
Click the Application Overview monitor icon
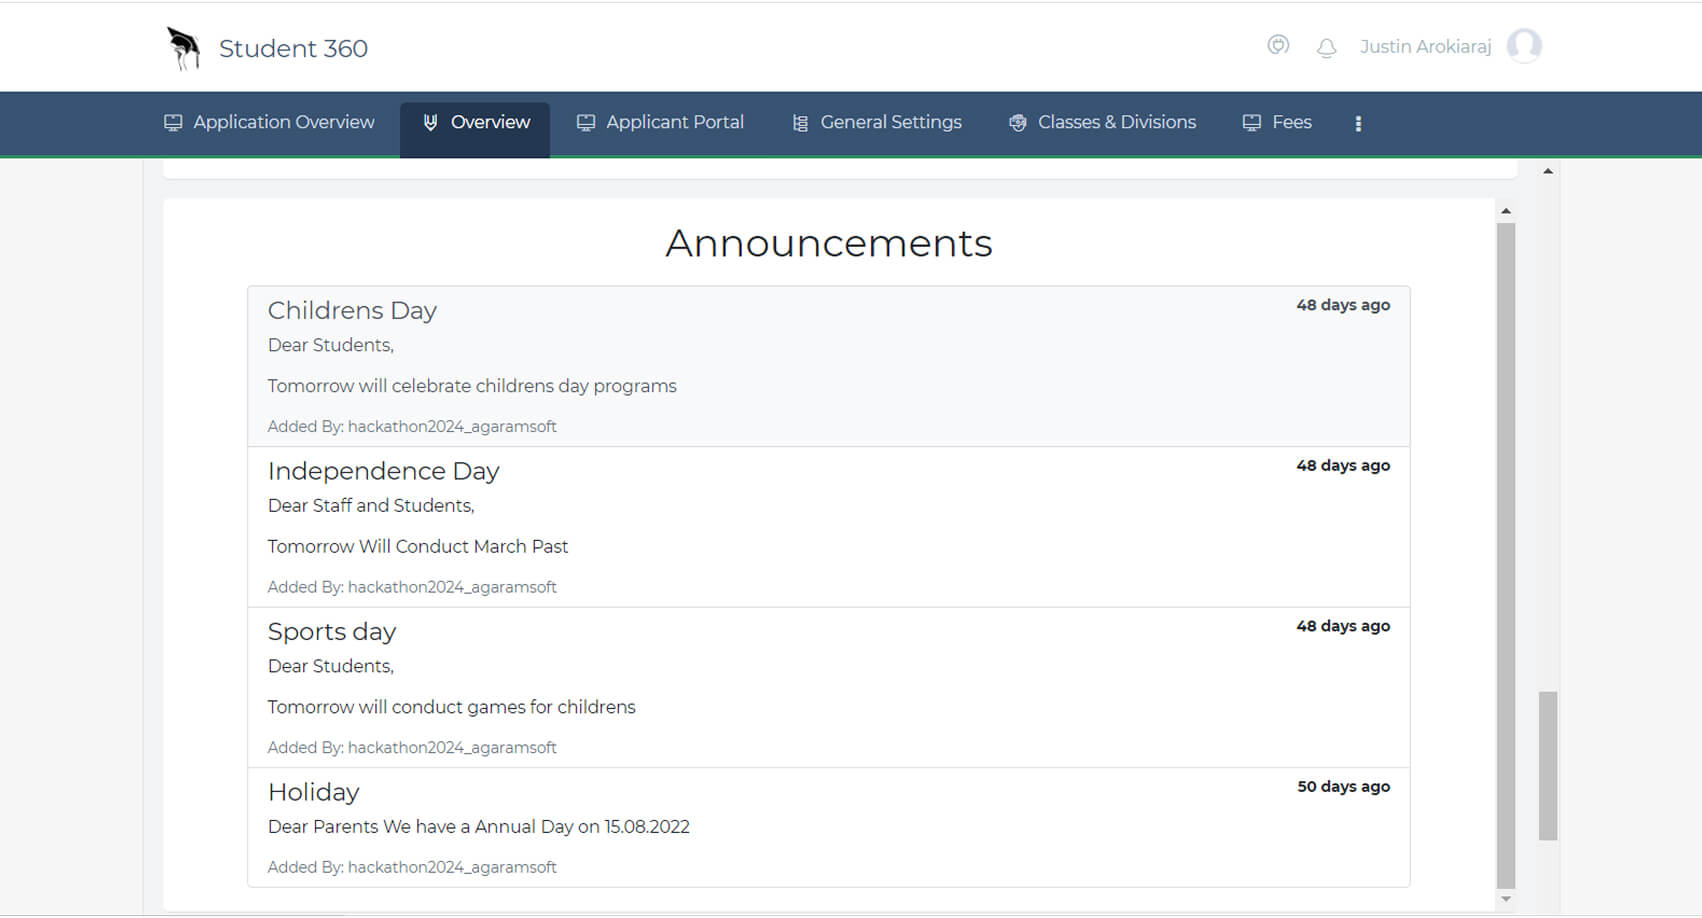pyautogui.click(x=173, y=121)
